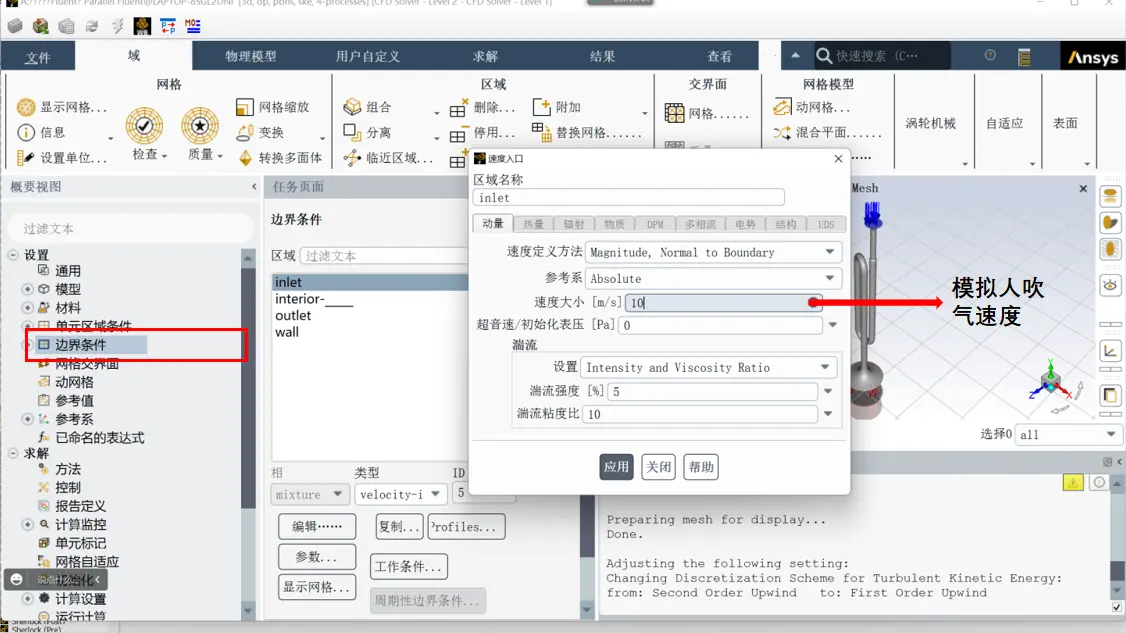Collapse the 求解 tree node
The width and height of the screenshot is (1126, 633).
point(14,453)
